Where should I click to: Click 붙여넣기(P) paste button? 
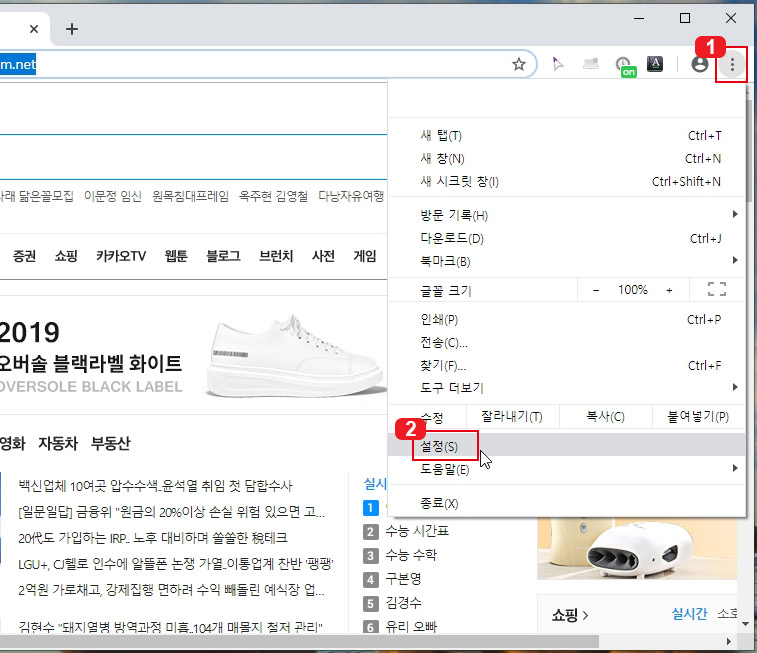pos(698,417)
